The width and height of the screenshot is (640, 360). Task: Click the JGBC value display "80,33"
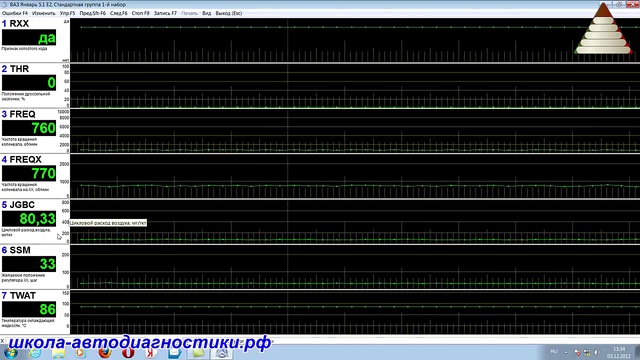29,219
